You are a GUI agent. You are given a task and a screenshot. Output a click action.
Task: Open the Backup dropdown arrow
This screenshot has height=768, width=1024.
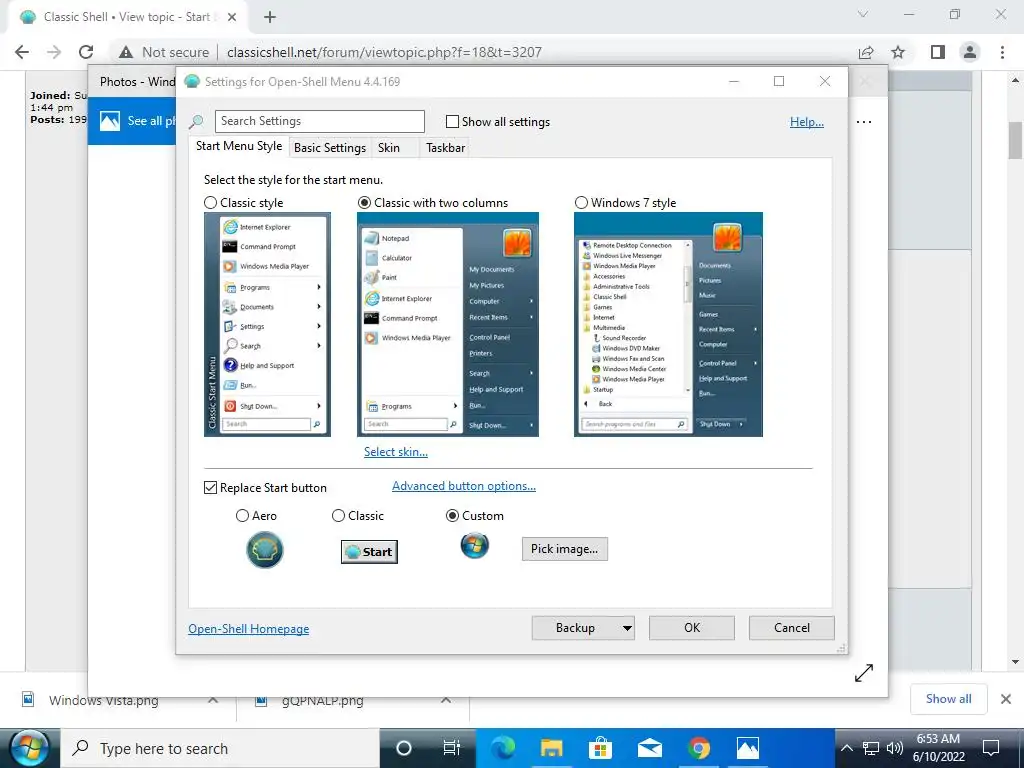(627, 628)
